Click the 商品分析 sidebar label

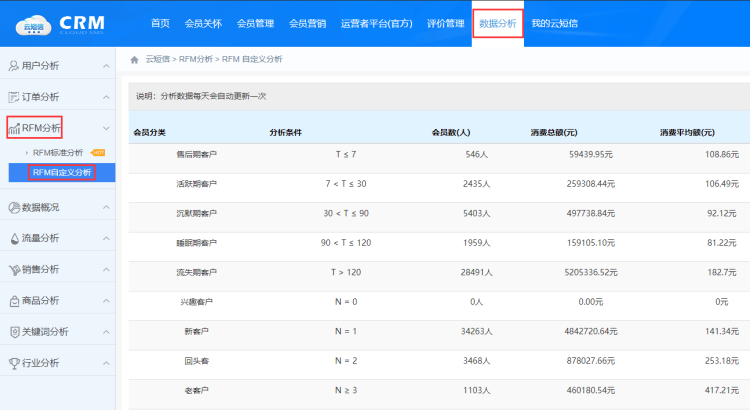(40, 301)
